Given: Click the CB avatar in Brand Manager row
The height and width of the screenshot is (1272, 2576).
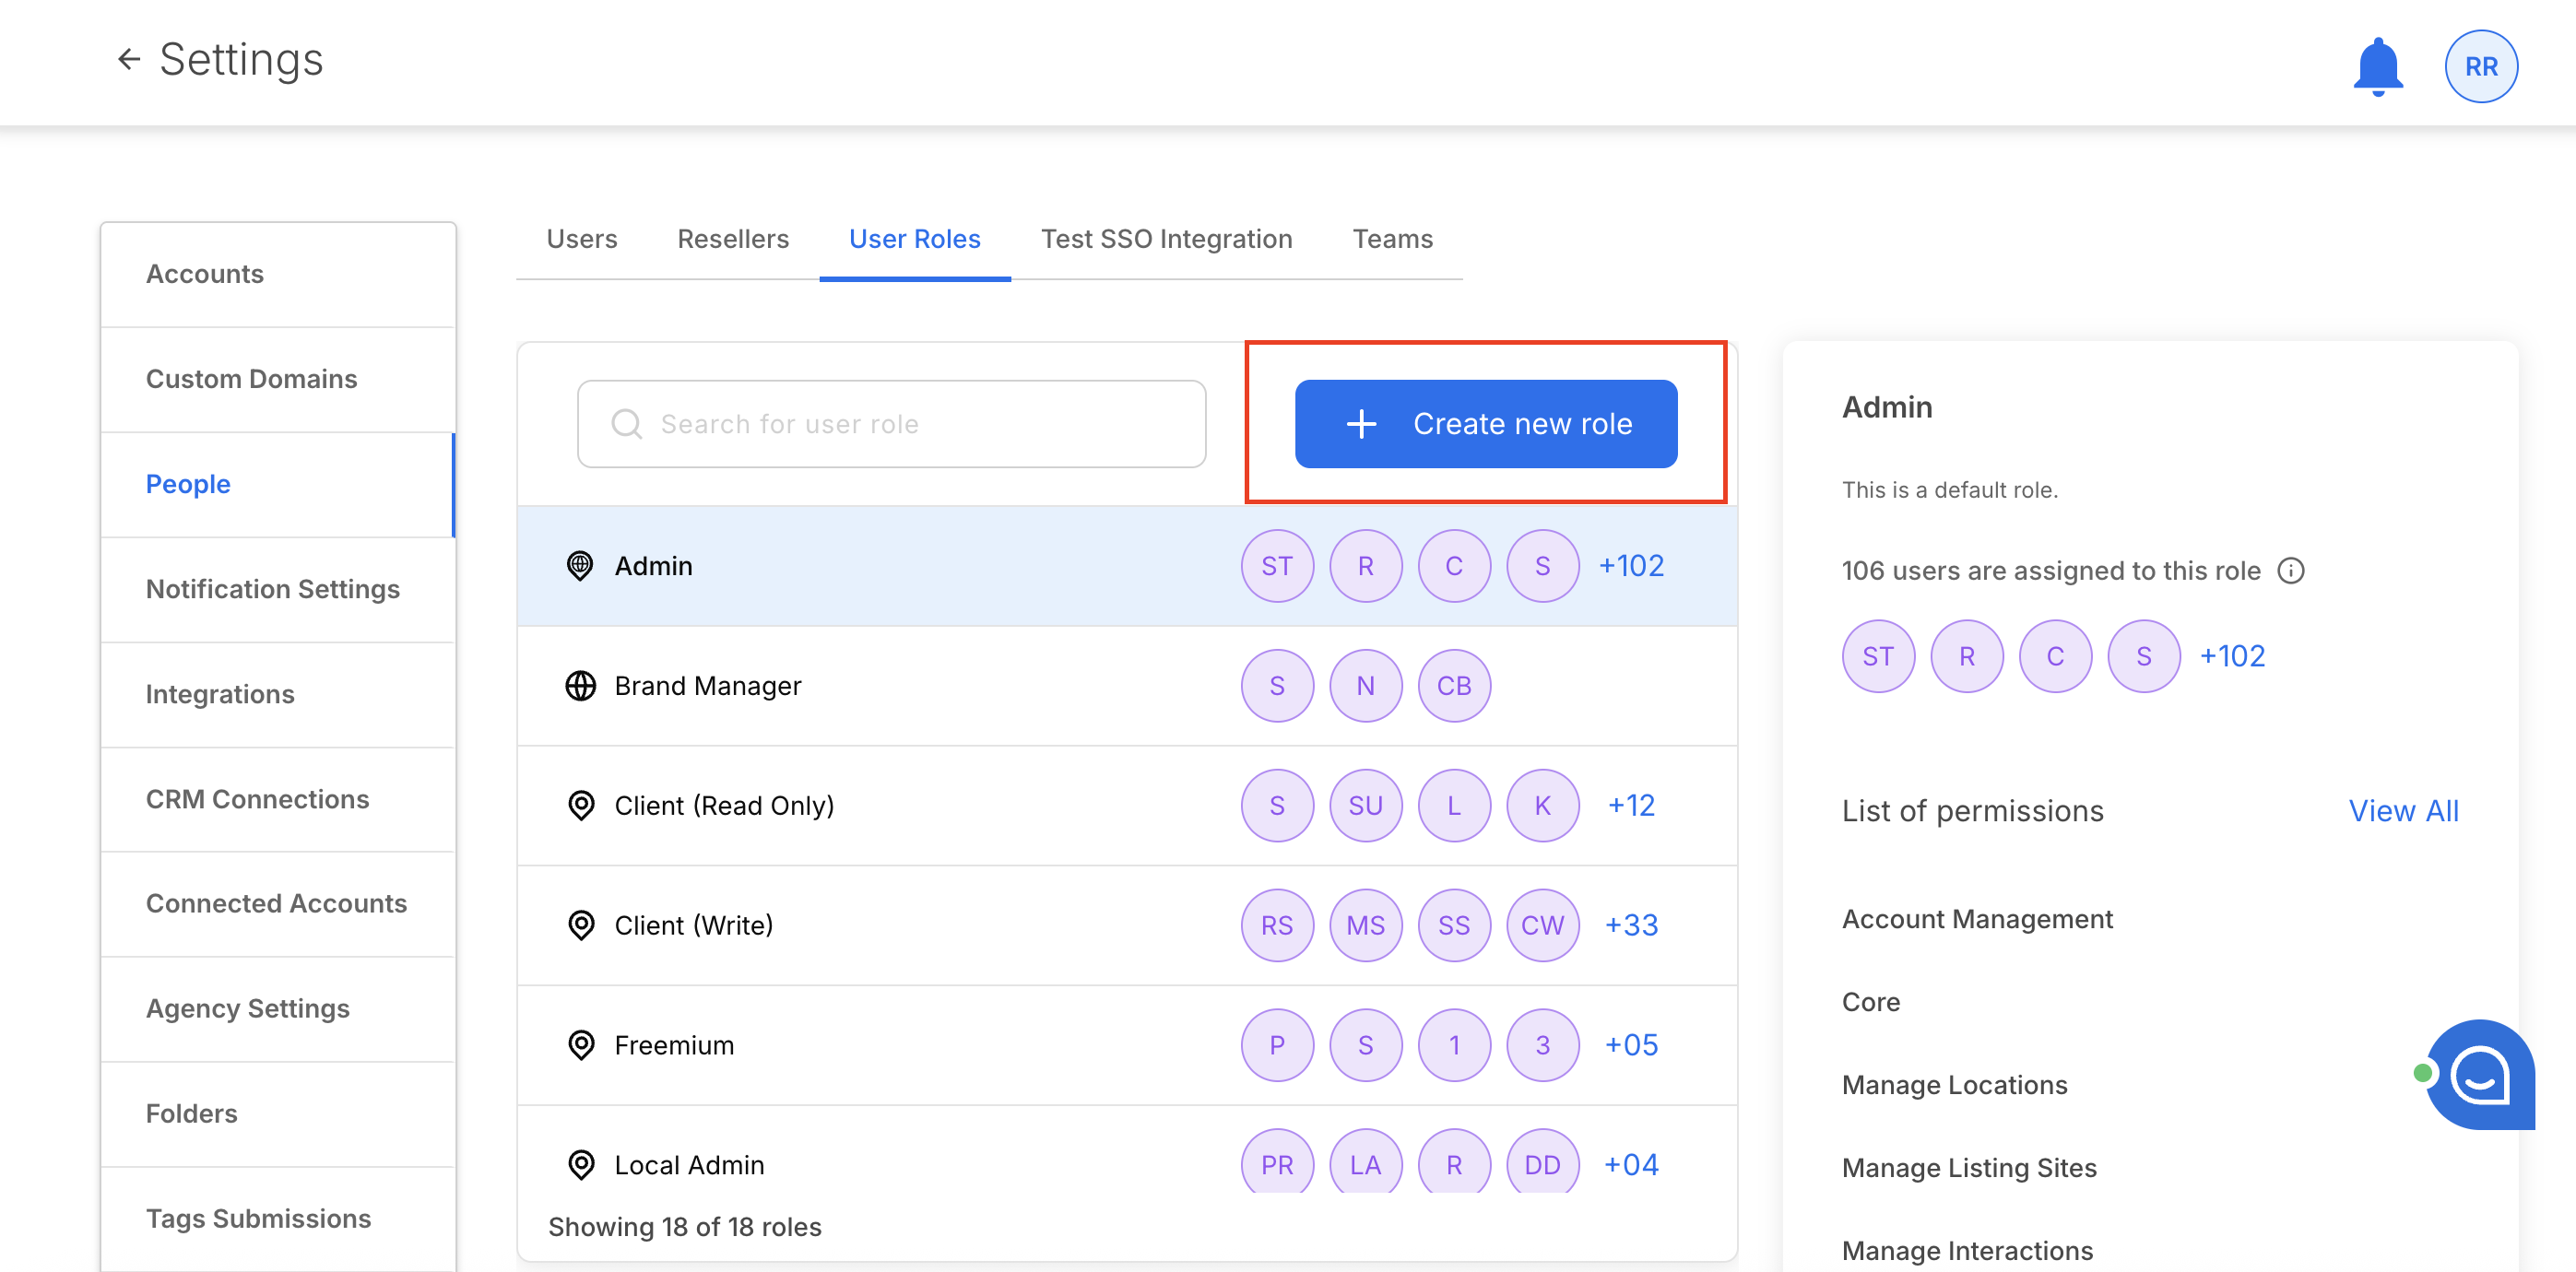Looking at the screenshot, I should [1453, 686].
